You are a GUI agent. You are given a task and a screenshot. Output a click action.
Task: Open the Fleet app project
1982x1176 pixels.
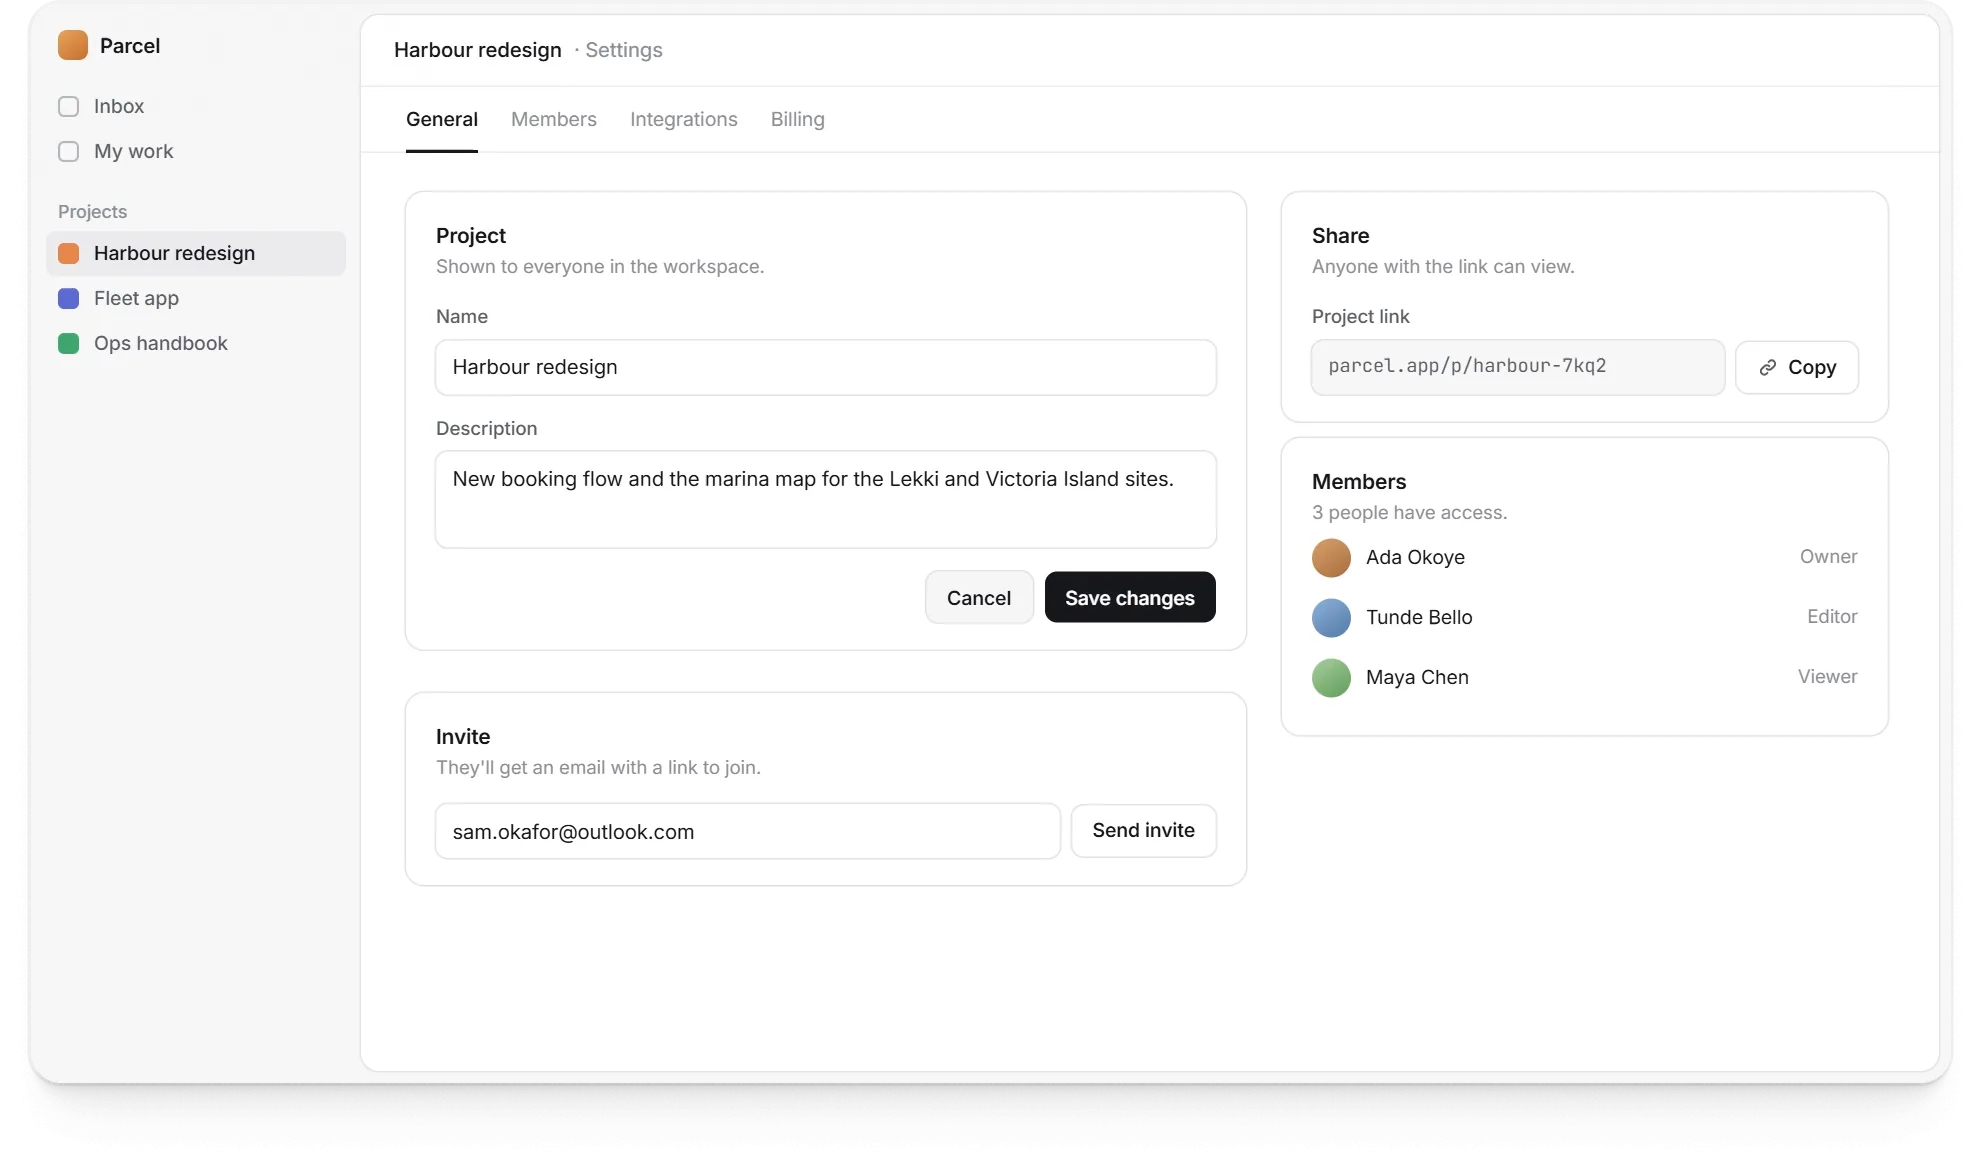click(196, 298)
